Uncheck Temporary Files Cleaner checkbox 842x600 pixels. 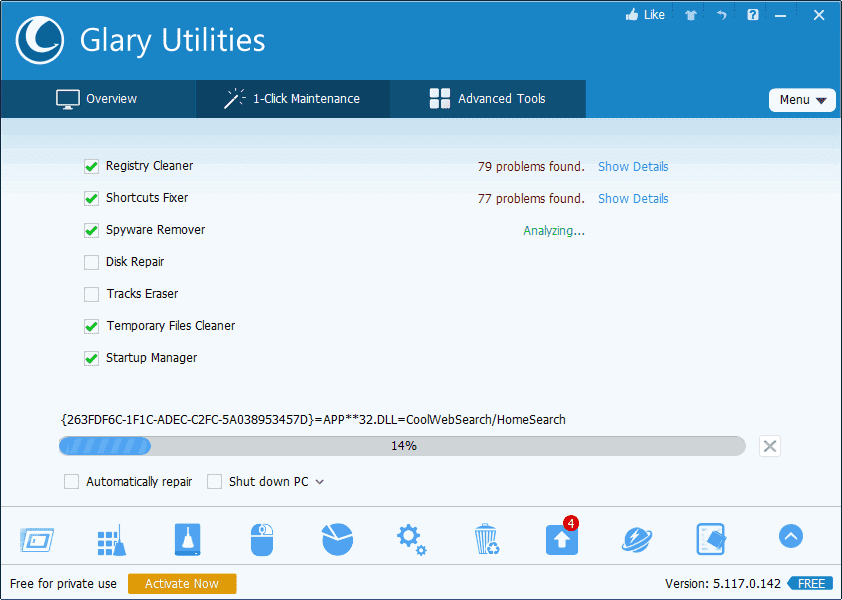click(91, 326)
